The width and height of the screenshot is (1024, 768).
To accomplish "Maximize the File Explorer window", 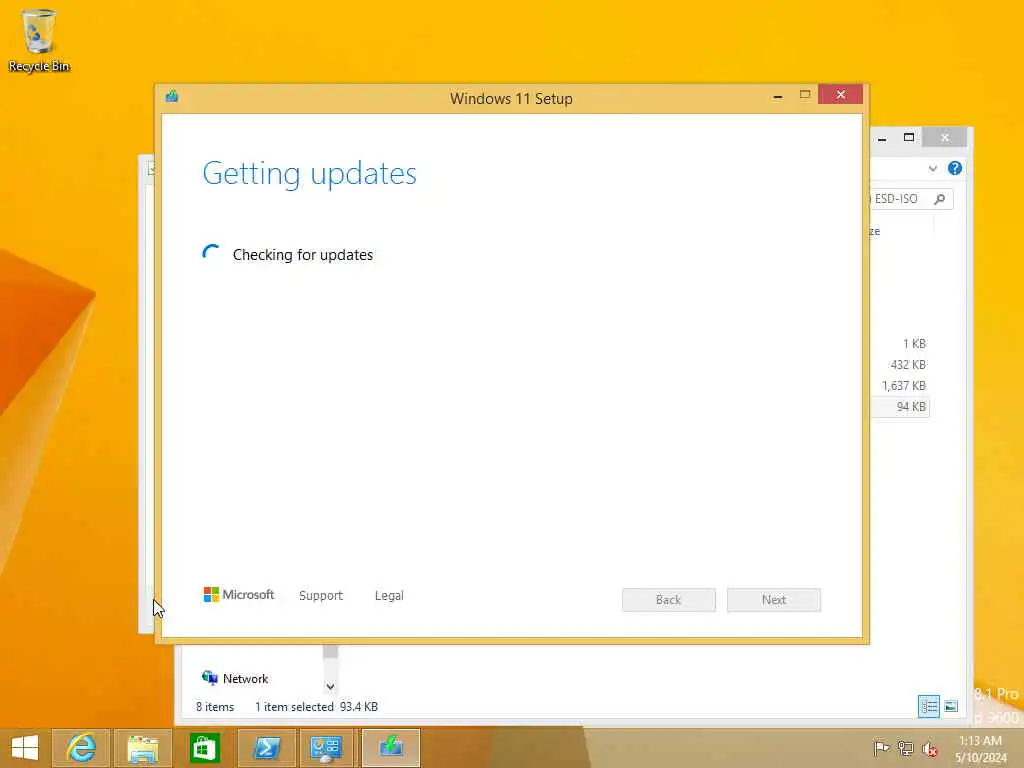I will tap(908, 137).
